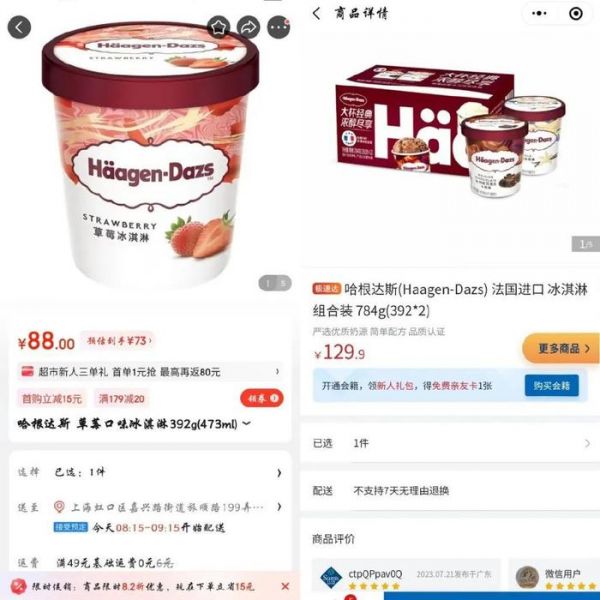600x600 pixels.
Task: Expand the 哈根达斯 草莓口味 product title chevron
Action: point(247,423)
